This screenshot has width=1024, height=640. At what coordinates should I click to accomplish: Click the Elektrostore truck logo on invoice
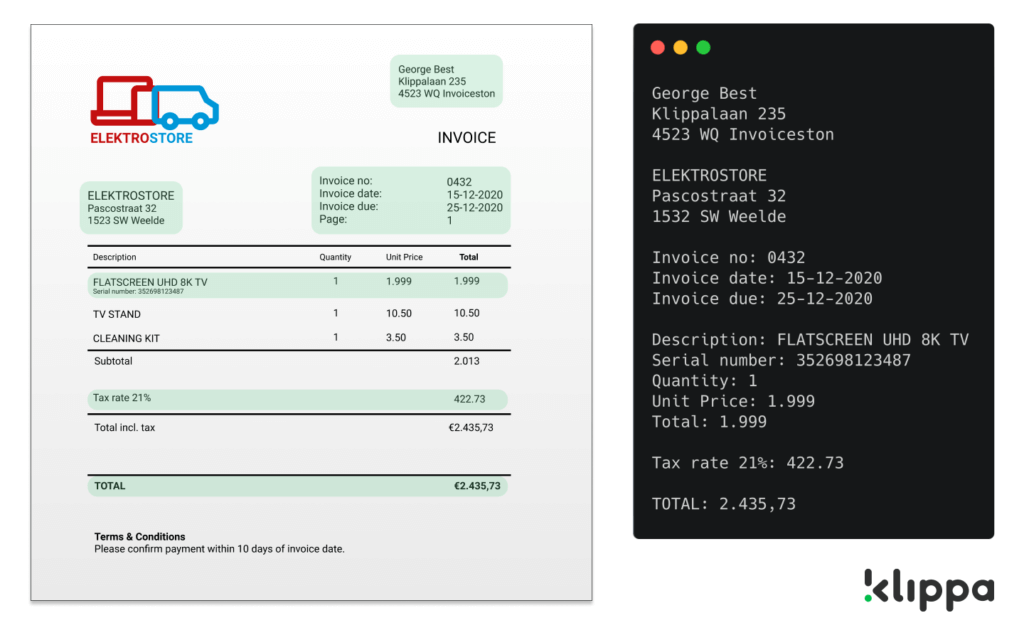point(154,102)
